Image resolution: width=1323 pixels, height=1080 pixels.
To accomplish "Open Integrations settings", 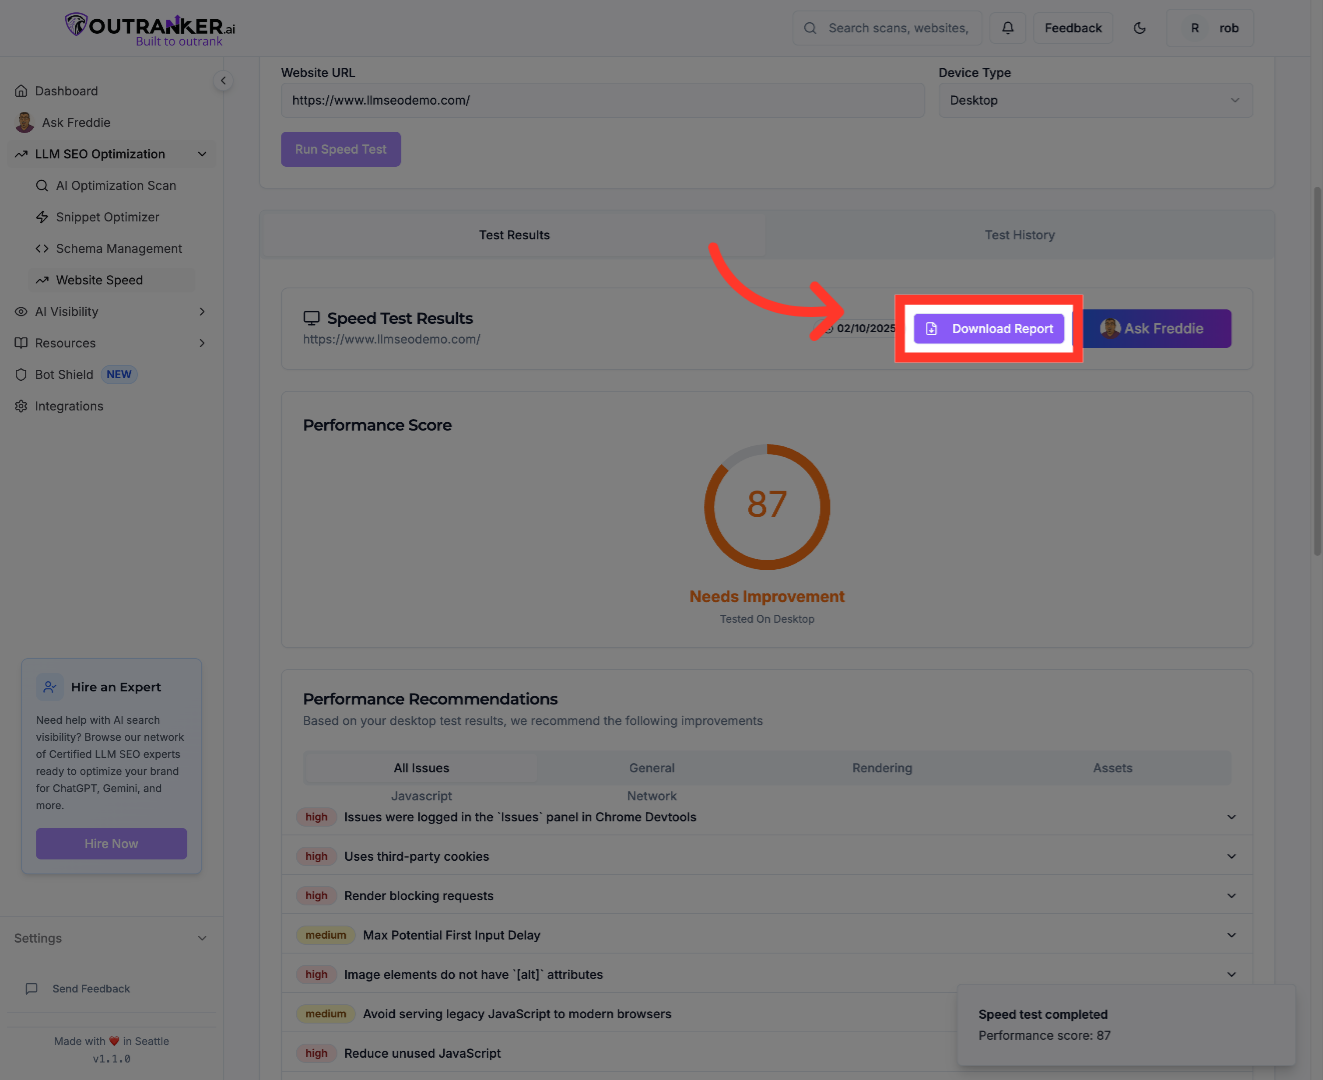I will click(69, 406).
